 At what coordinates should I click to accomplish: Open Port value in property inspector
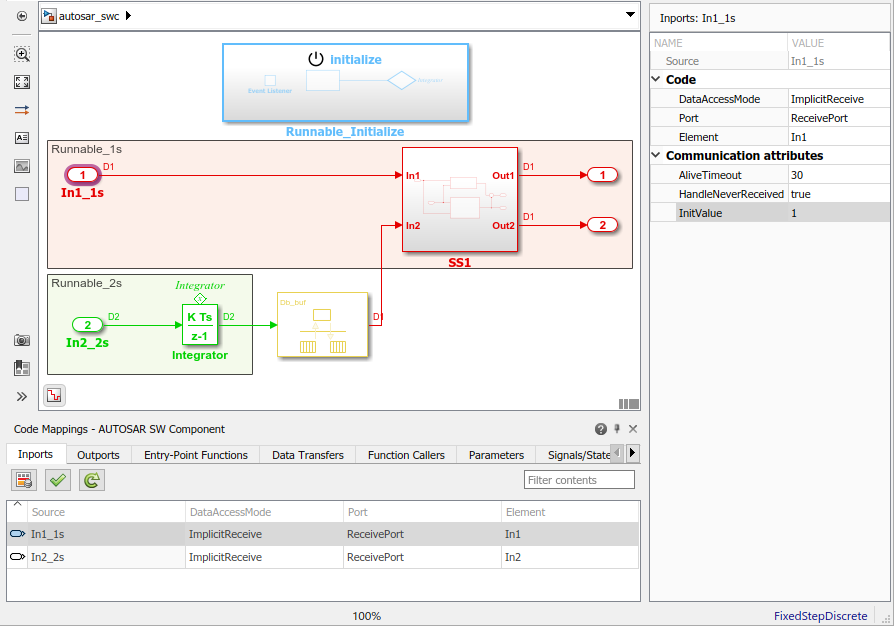click(x=838, y=118)
